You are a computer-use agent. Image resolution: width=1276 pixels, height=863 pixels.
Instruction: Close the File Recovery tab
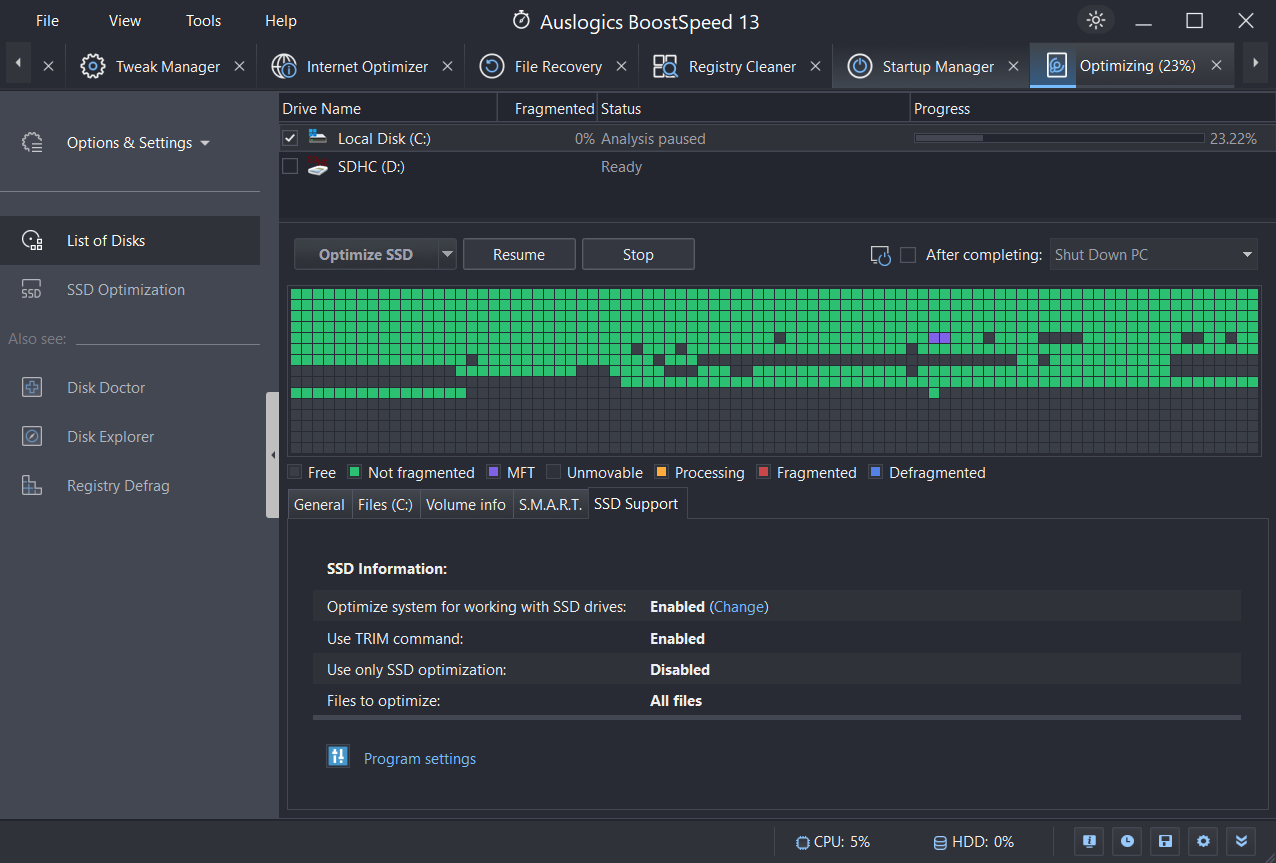(621, 66)
